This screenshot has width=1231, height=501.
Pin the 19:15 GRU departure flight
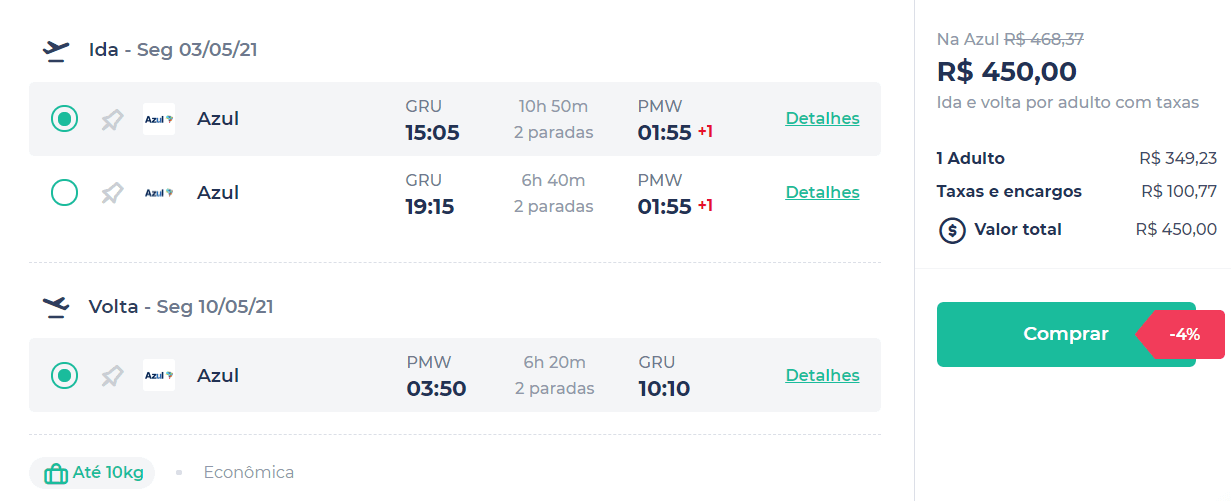(112, 193)
